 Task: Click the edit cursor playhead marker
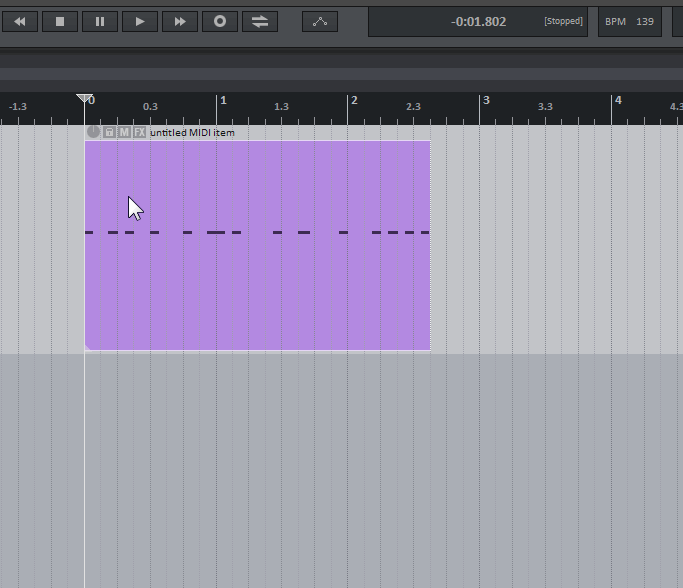pos(85,98)
